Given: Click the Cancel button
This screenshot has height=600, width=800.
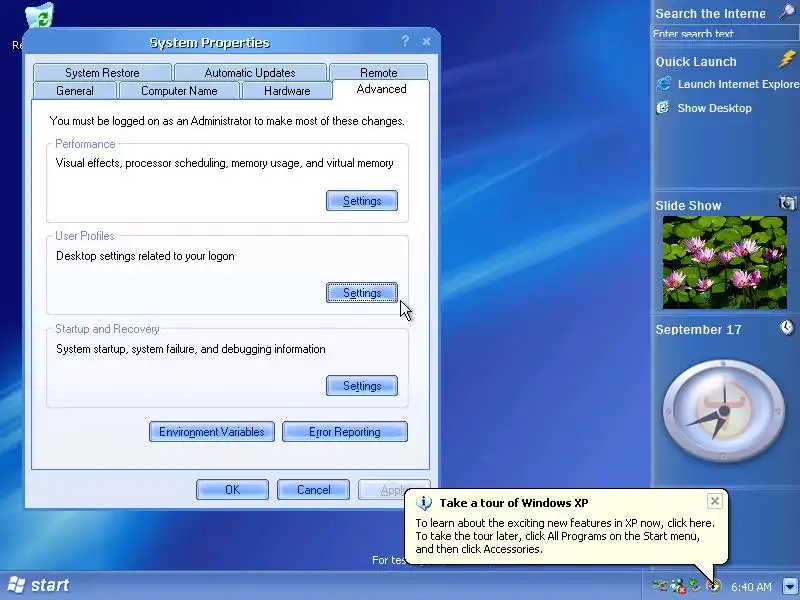Looking at the screenshot, I should click(x=313, y=490).
